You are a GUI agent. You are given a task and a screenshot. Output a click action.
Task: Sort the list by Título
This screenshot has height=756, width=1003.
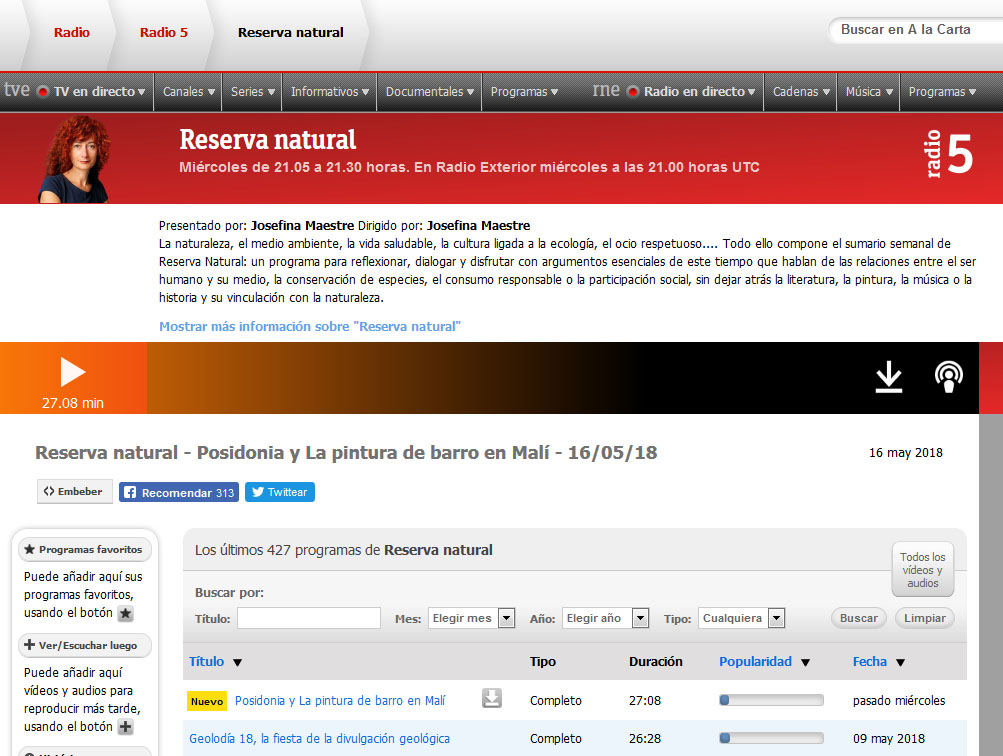(x=215, y=661)
